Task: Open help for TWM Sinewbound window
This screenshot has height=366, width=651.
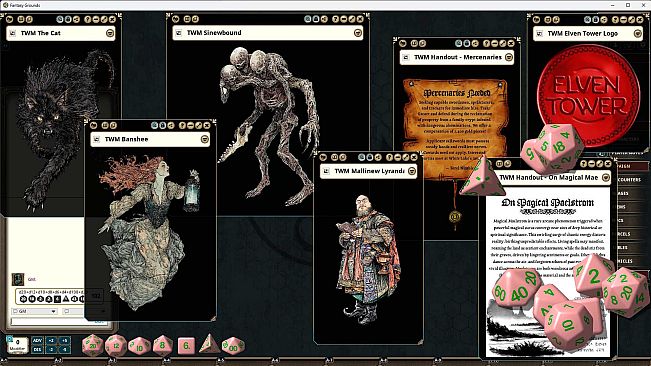Action: click(x=335, y=19)
